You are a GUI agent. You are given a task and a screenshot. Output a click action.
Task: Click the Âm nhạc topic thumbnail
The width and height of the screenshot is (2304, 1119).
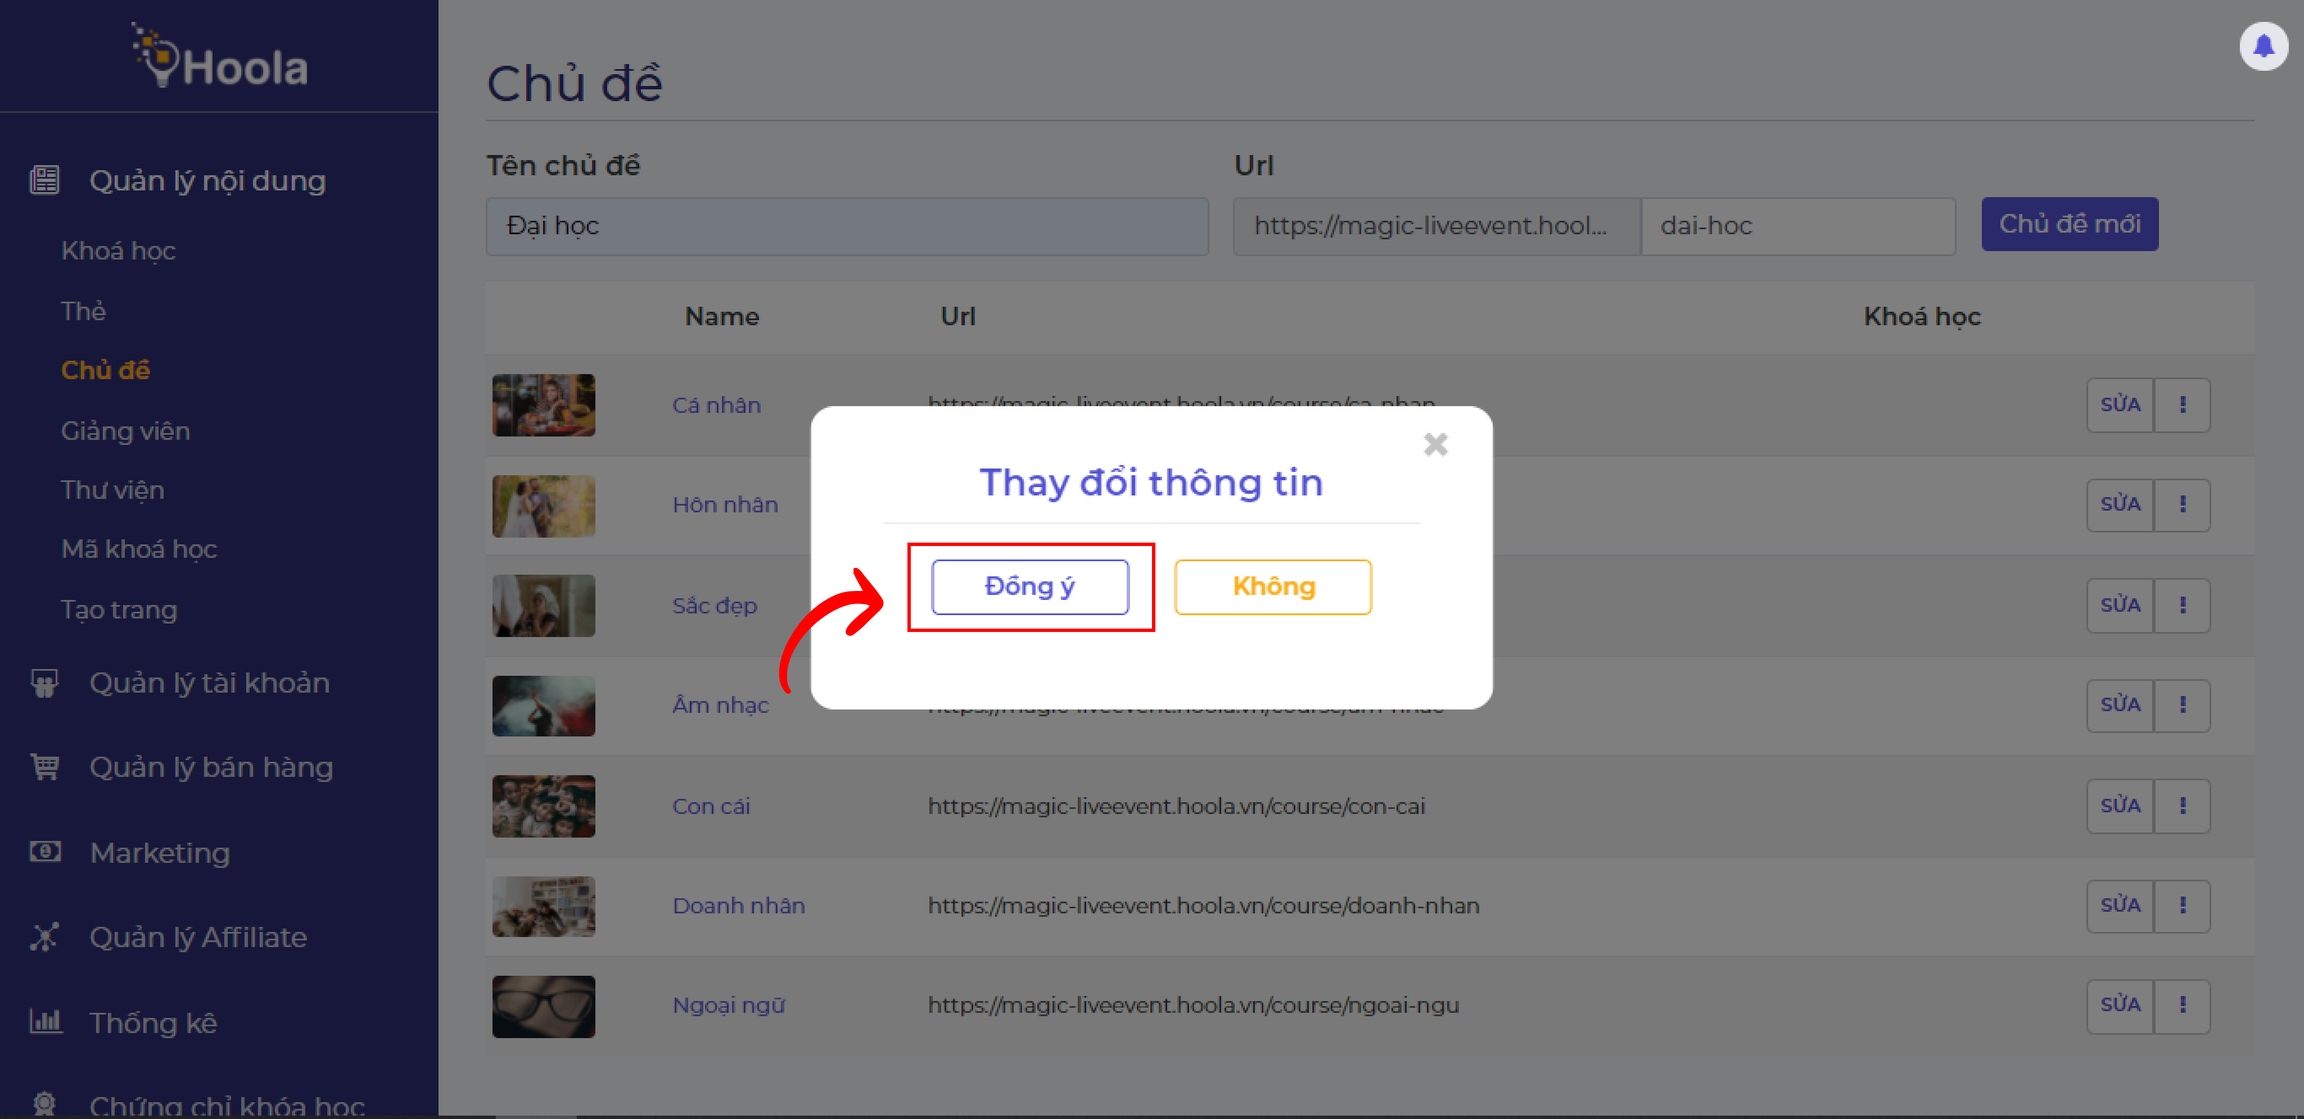pyautogui.click(x=543, y=706)
